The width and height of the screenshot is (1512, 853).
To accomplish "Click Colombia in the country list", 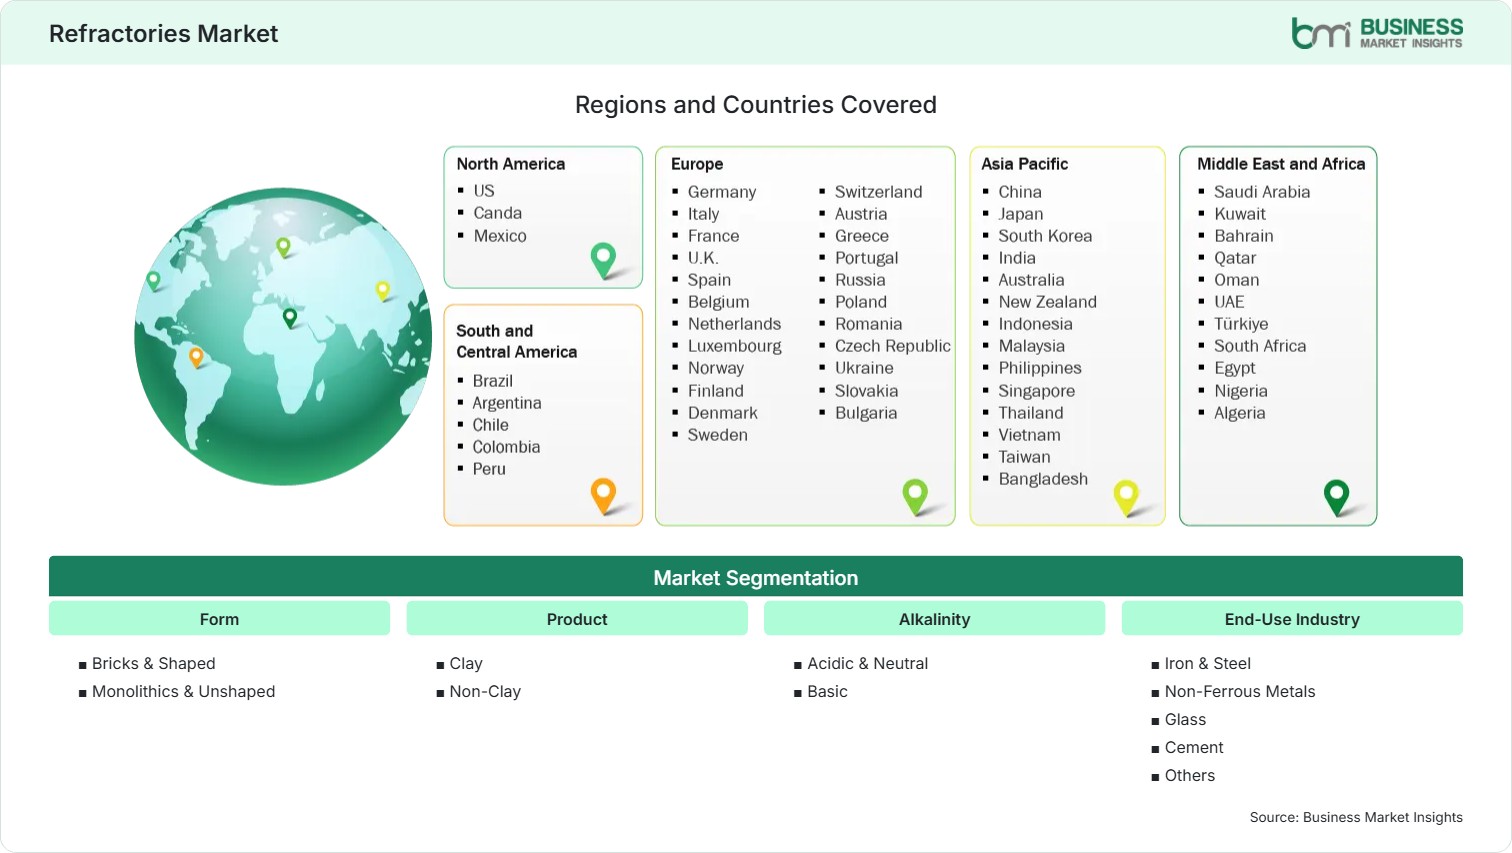I will tap(506, 447).
